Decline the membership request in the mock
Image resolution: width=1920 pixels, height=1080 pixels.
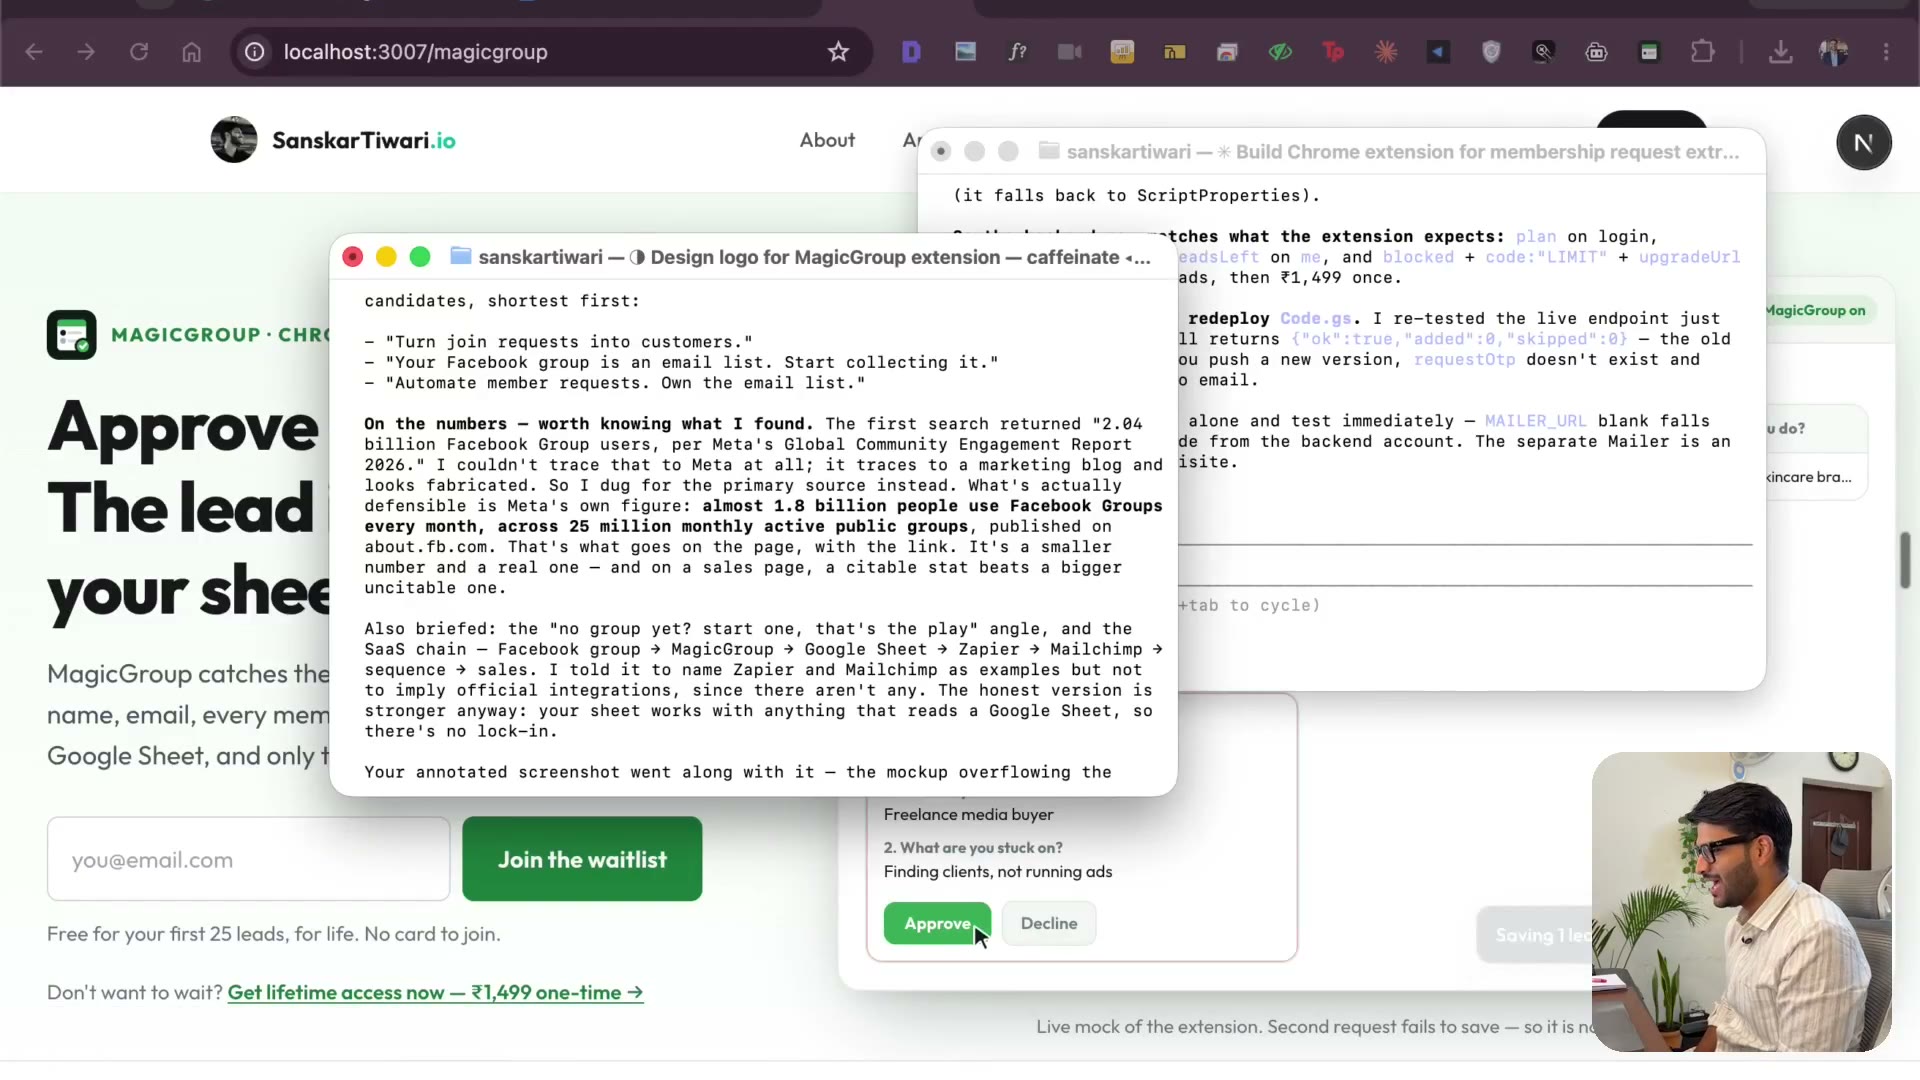[x=1049, y=923]
